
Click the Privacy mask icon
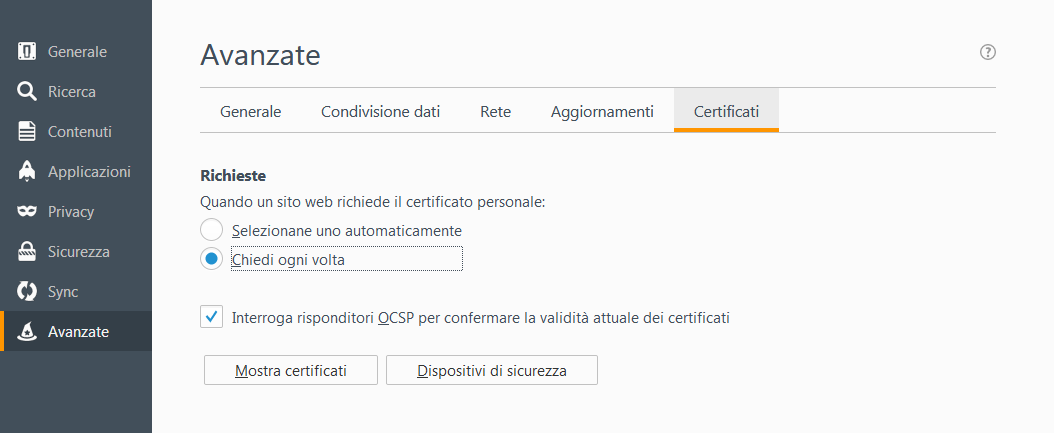click(27, 211)
